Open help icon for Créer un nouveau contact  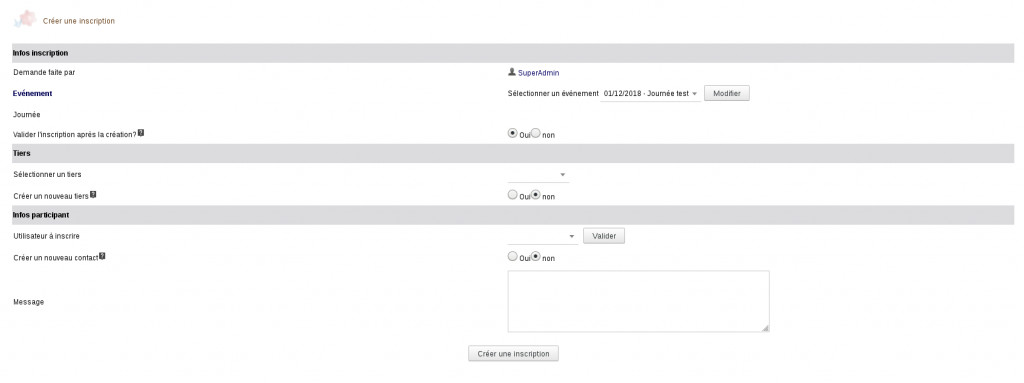coord(102,257)
